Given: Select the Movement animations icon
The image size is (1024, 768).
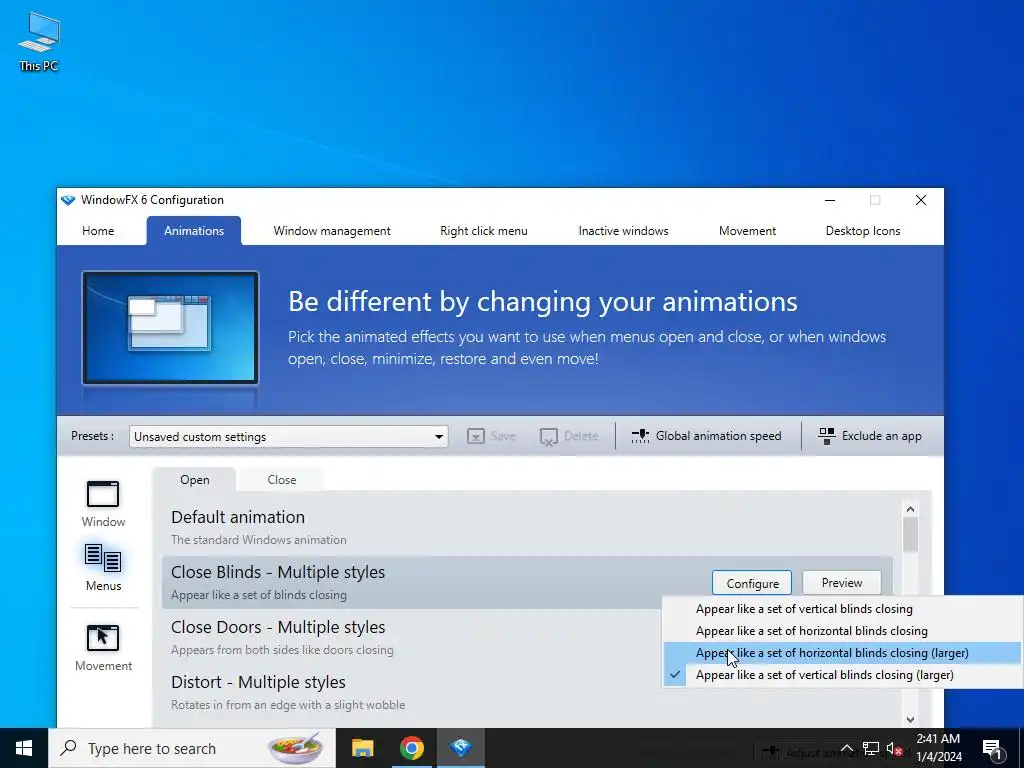Looking at the screenshot, I should pyautogui.click(x=103, y=638).
